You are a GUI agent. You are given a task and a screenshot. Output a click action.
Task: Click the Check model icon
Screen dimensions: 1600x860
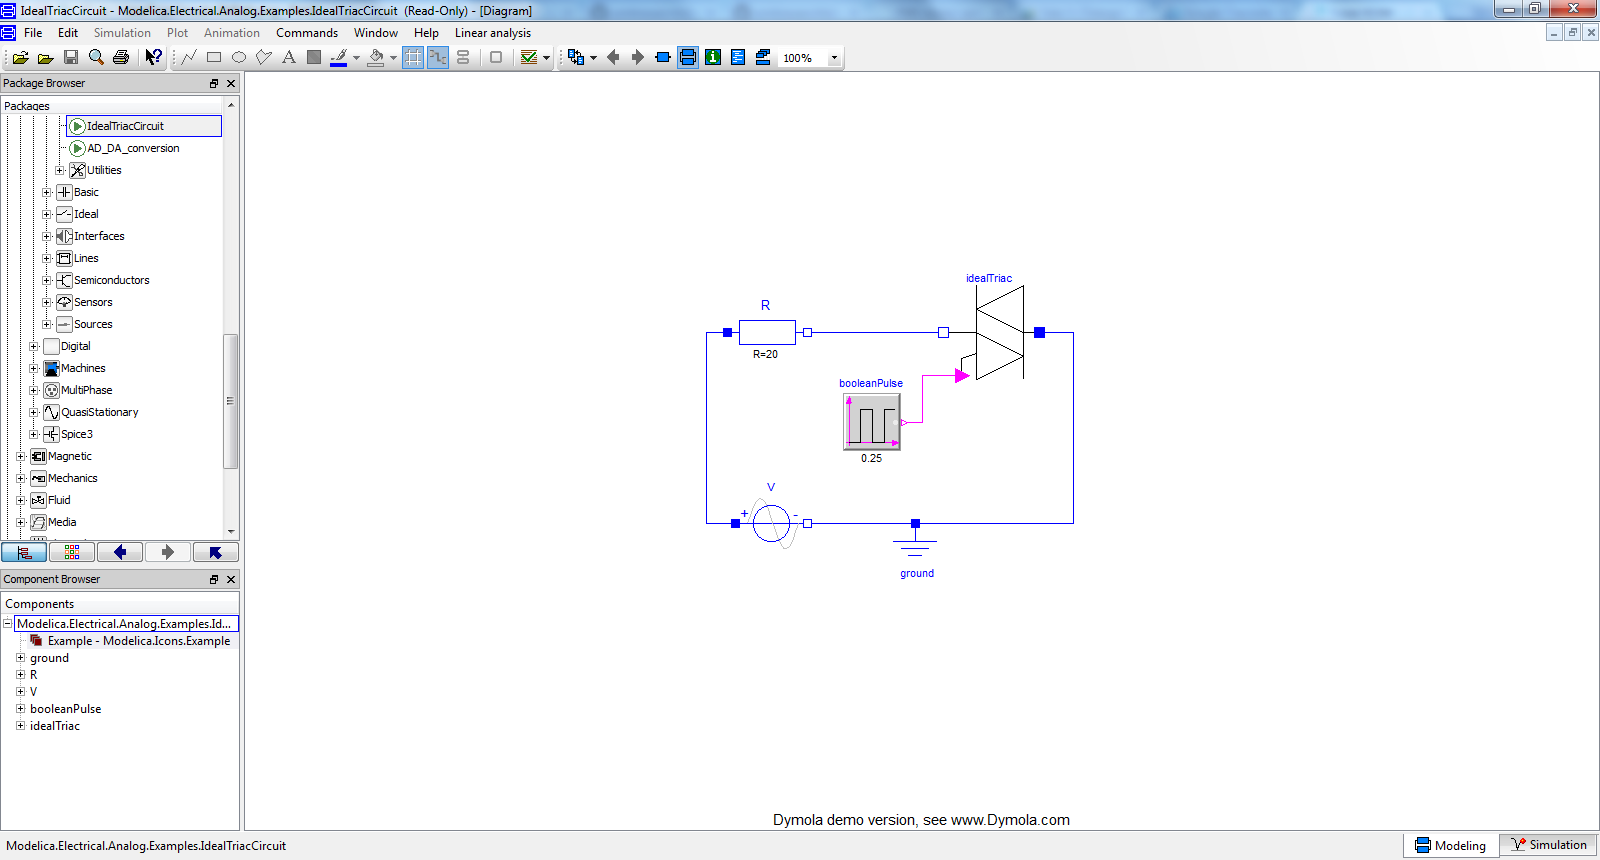[x=529, y=57]
